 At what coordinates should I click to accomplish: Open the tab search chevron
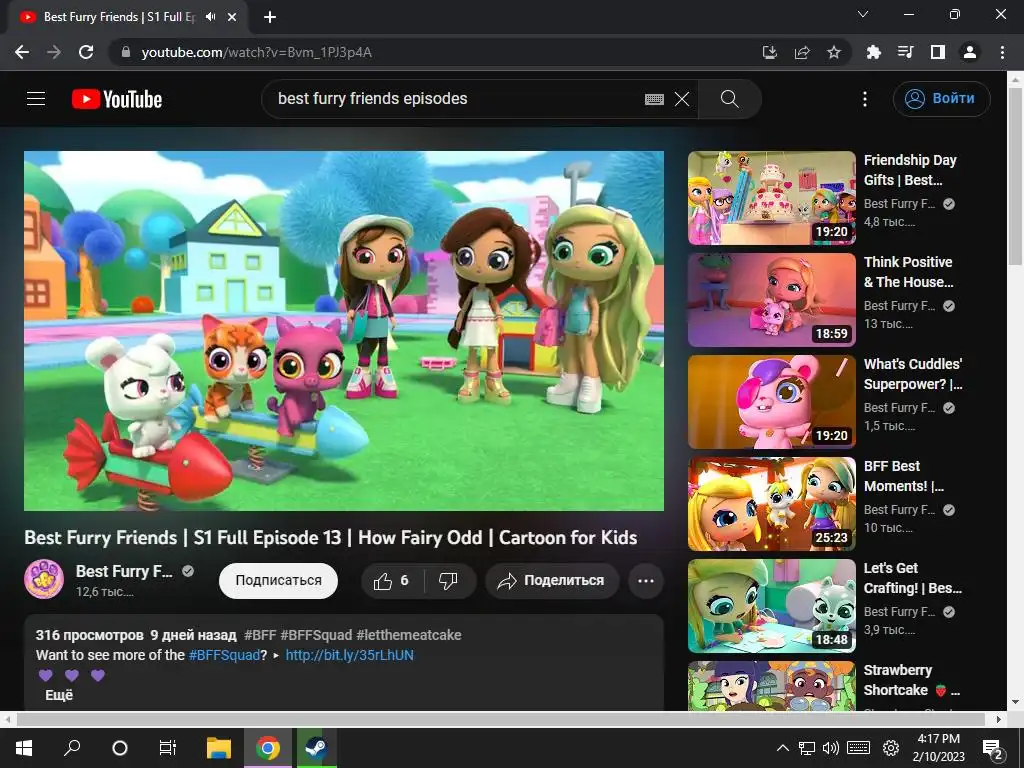pos(863,14)
